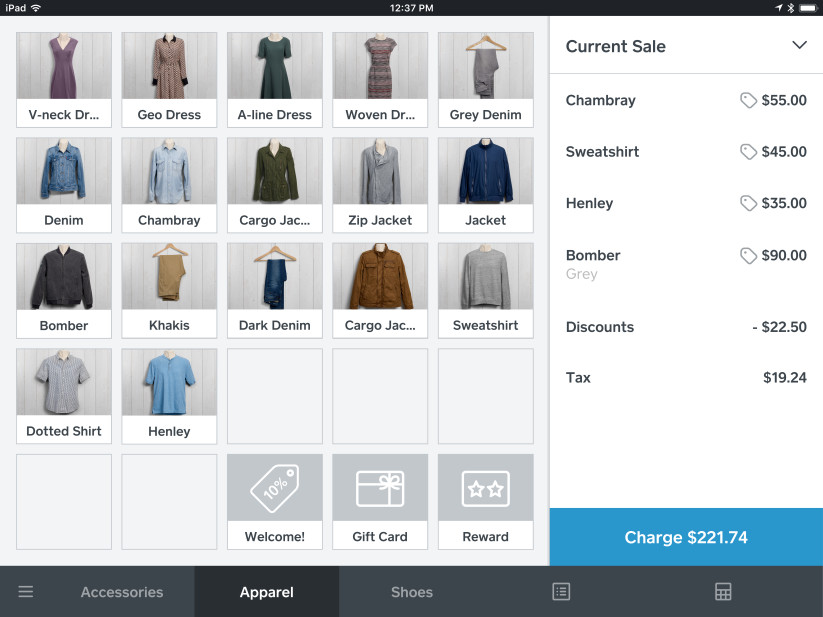
Task: Tap the Charge $221.74 button
Action: (686, 537)
